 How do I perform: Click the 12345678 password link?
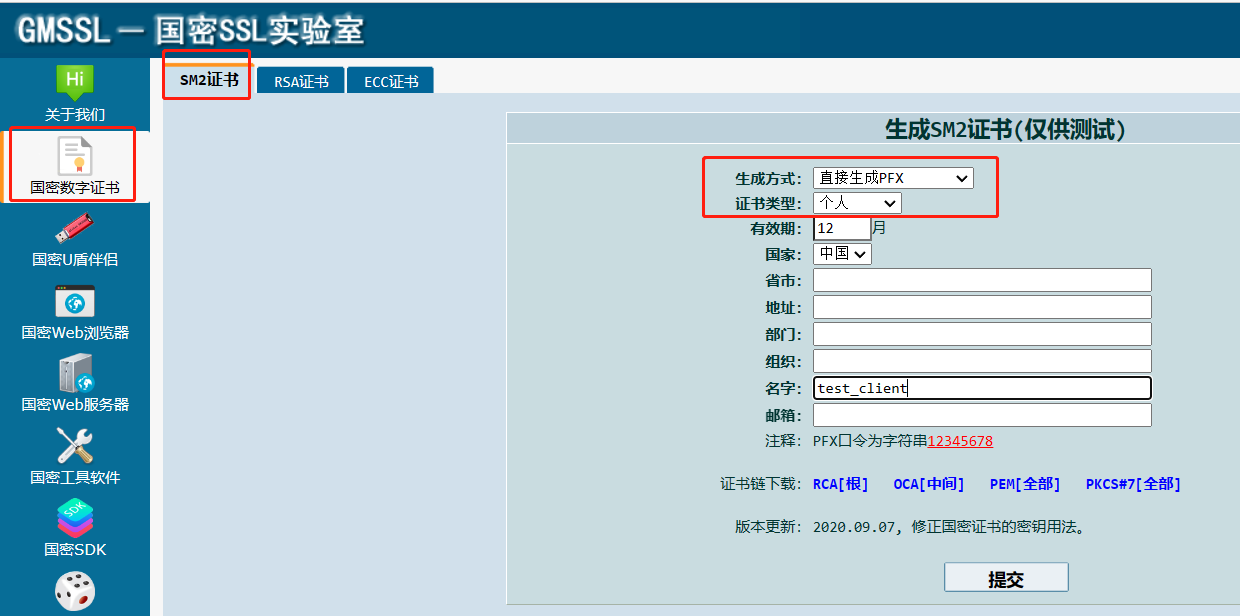[960, 440]
